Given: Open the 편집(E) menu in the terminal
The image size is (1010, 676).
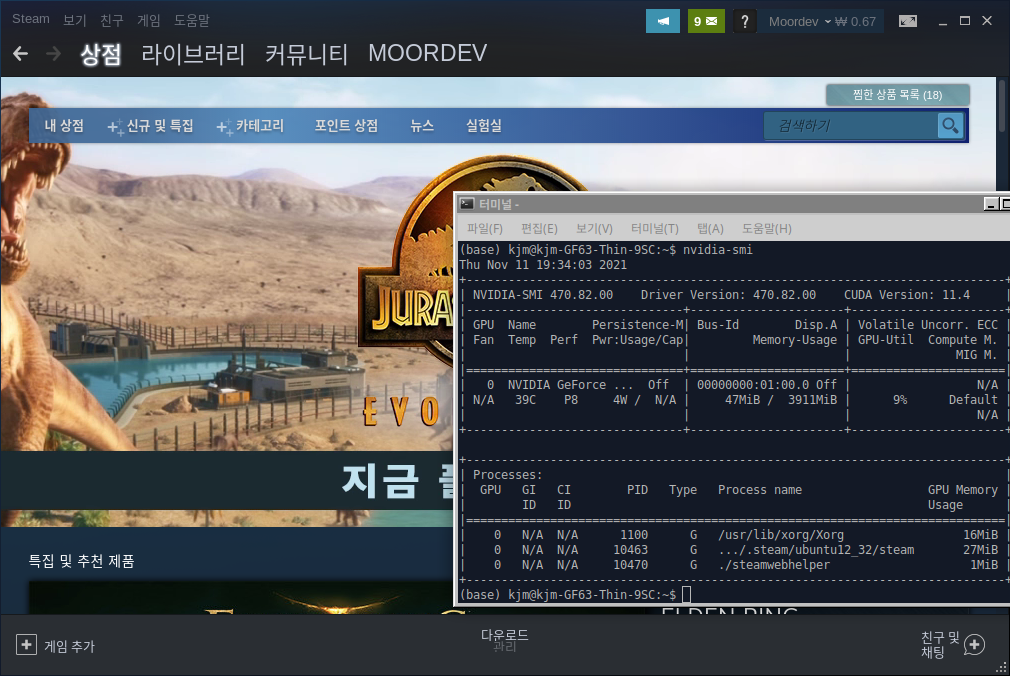Looking at the screenshot, I should coord(539,229).
